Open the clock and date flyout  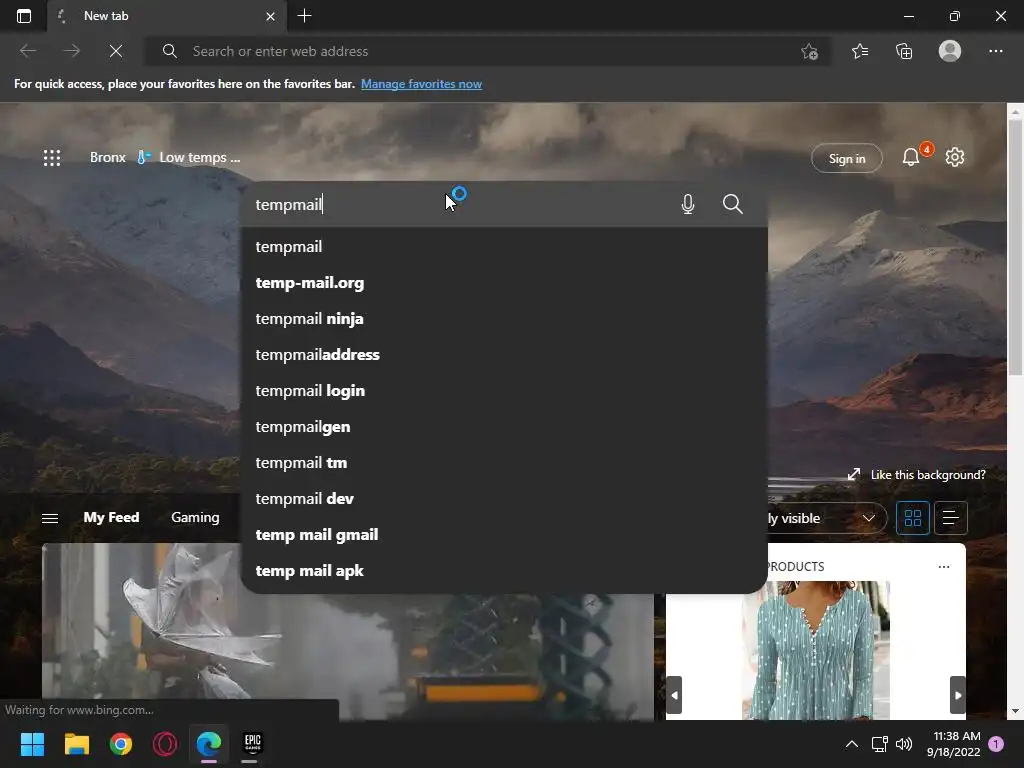click(x=954, y=744)
